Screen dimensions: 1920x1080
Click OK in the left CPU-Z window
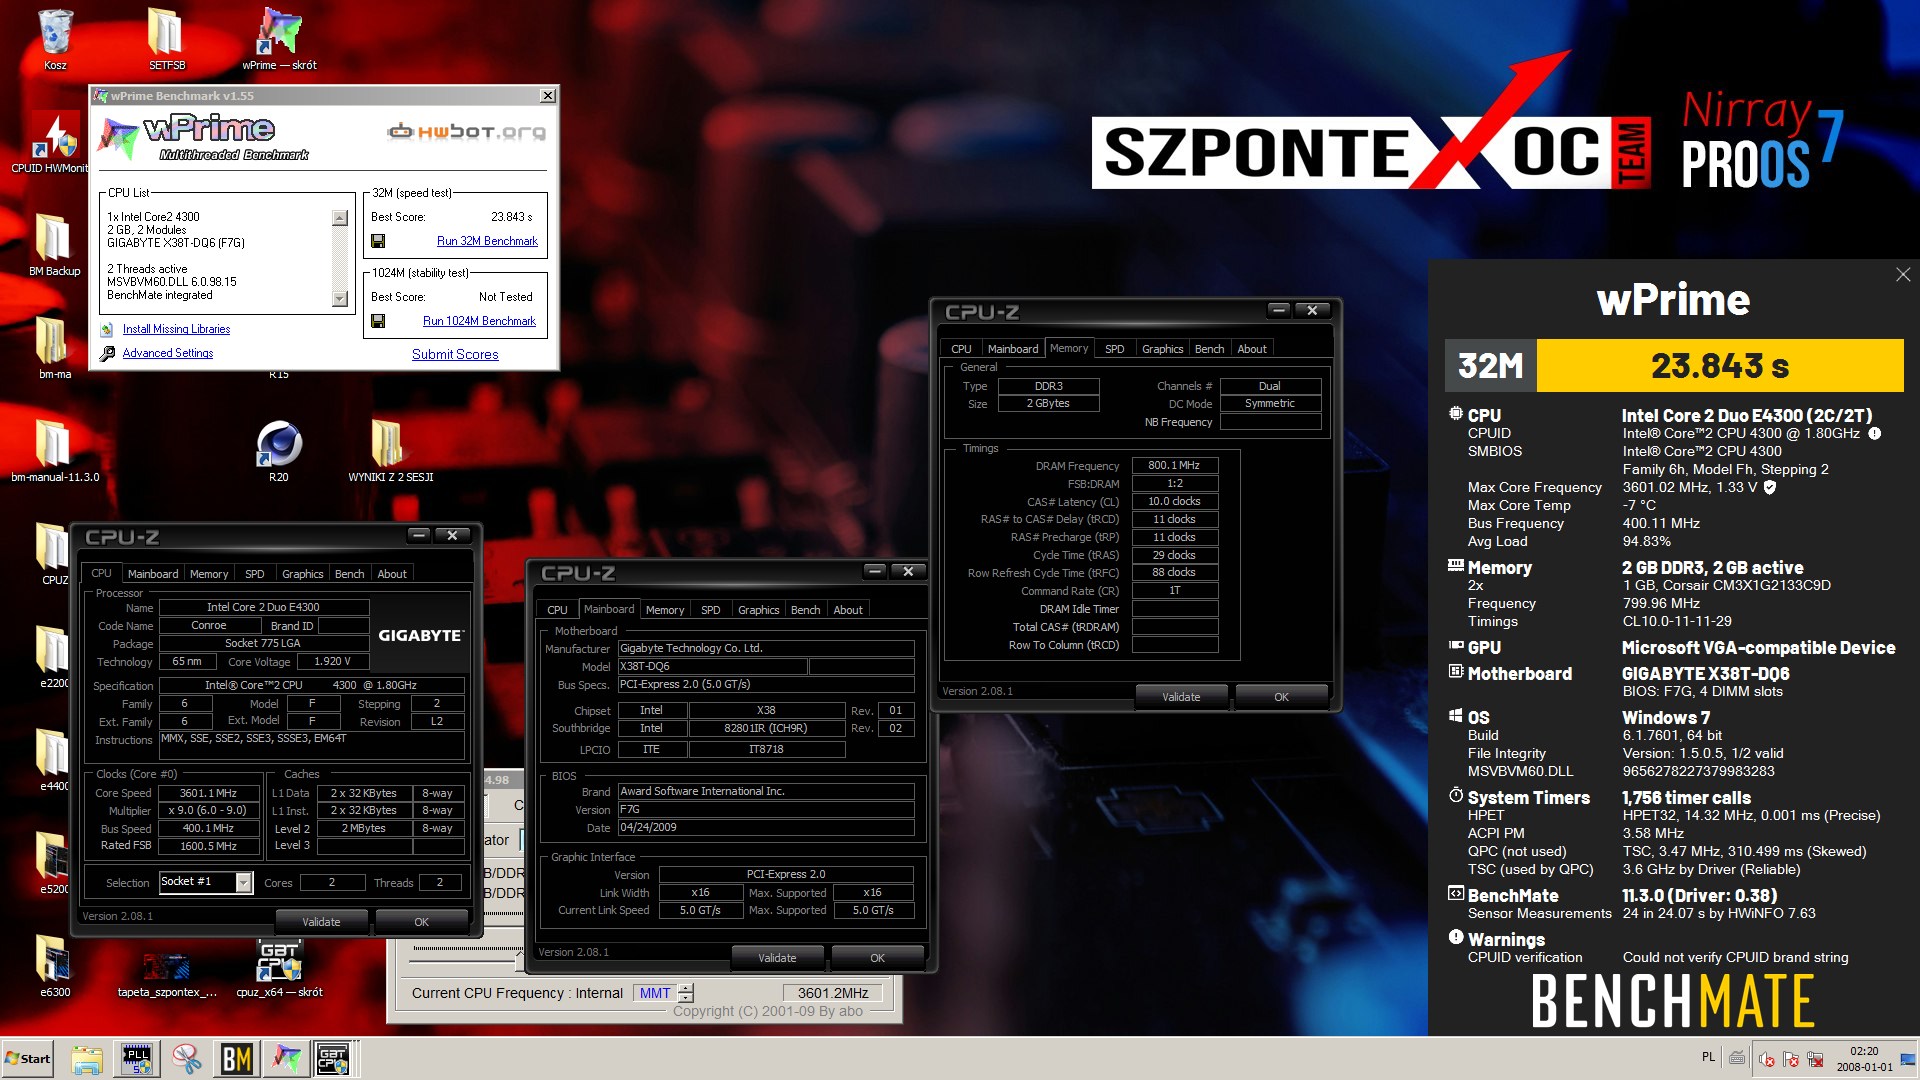click(421, 922)
